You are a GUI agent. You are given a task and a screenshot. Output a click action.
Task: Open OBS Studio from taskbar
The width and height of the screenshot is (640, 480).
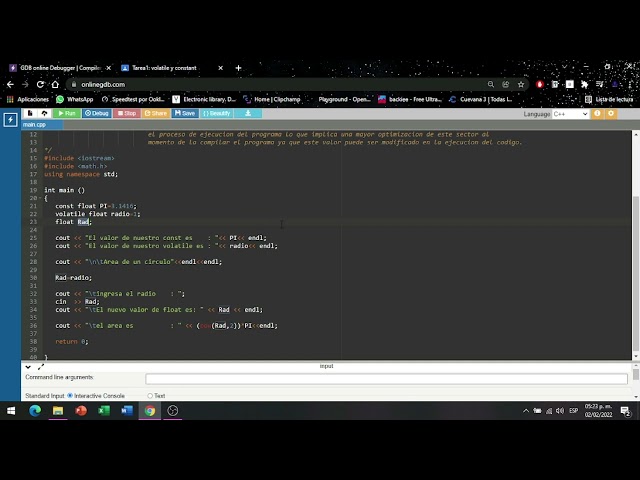point(173,411)
